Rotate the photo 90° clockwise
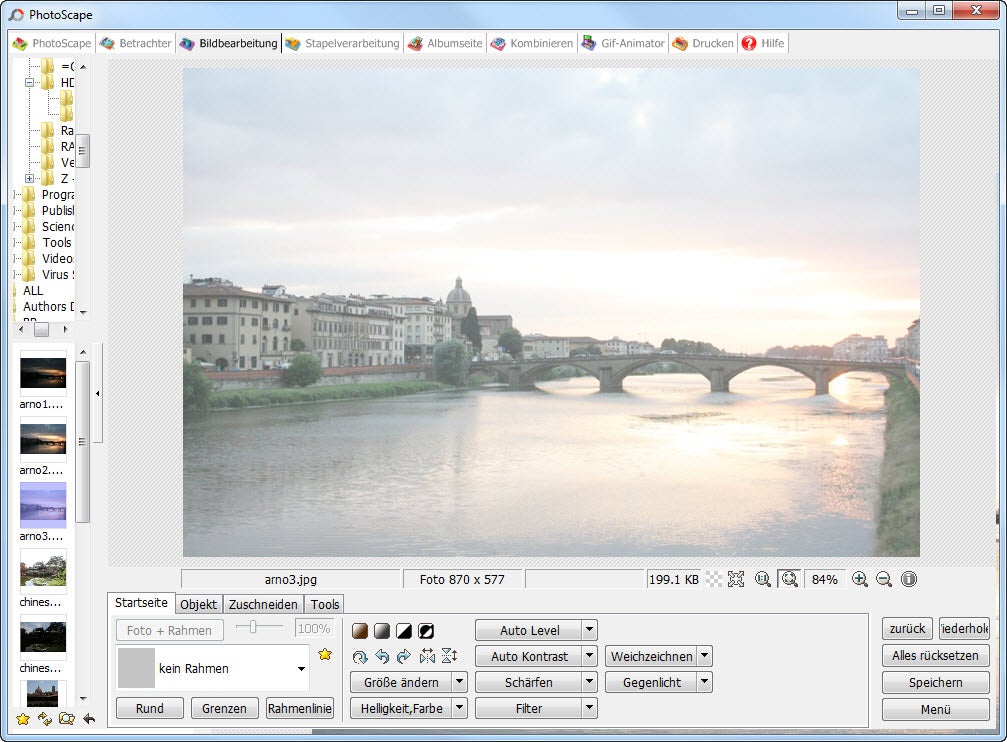 403,657
